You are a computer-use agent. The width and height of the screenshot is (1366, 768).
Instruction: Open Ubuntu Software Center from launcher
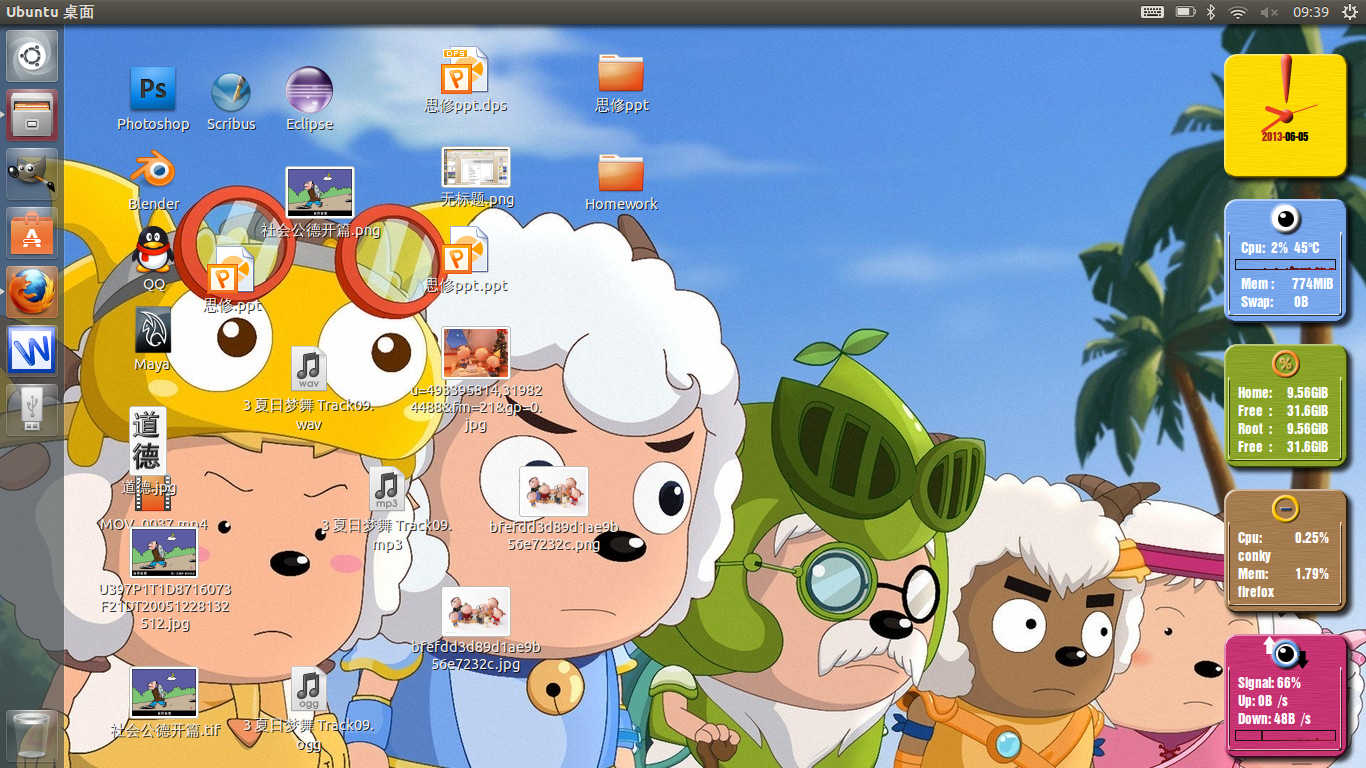click(x=32, y=233)
